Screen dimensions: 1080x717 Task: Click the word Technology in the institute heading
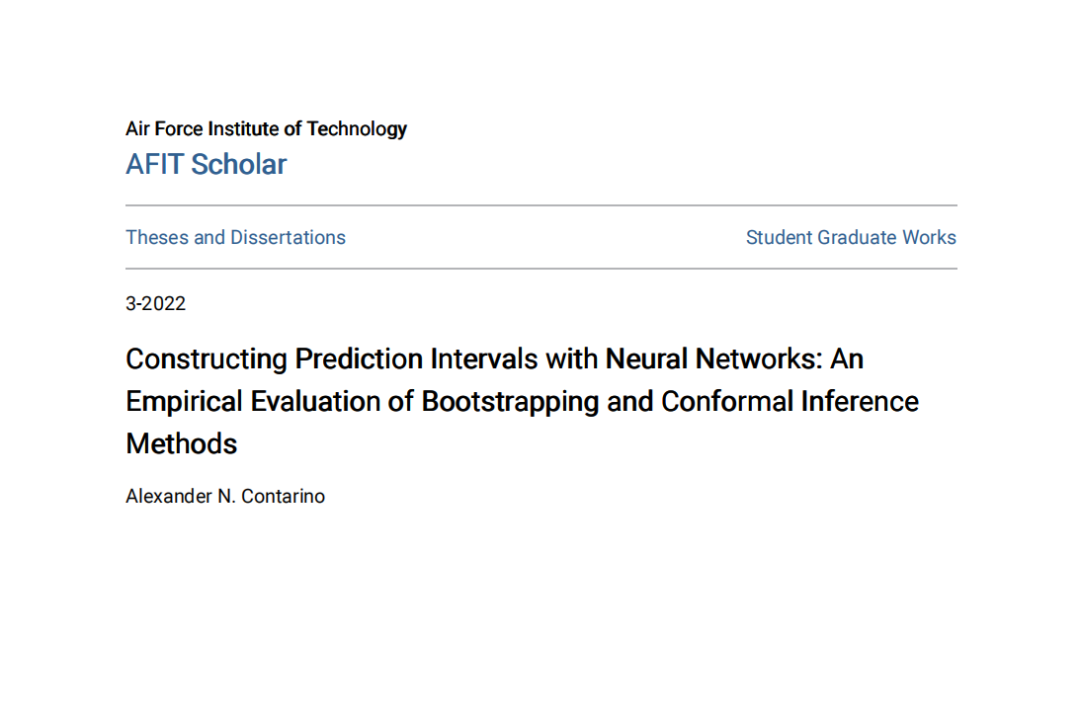(357, 128)
